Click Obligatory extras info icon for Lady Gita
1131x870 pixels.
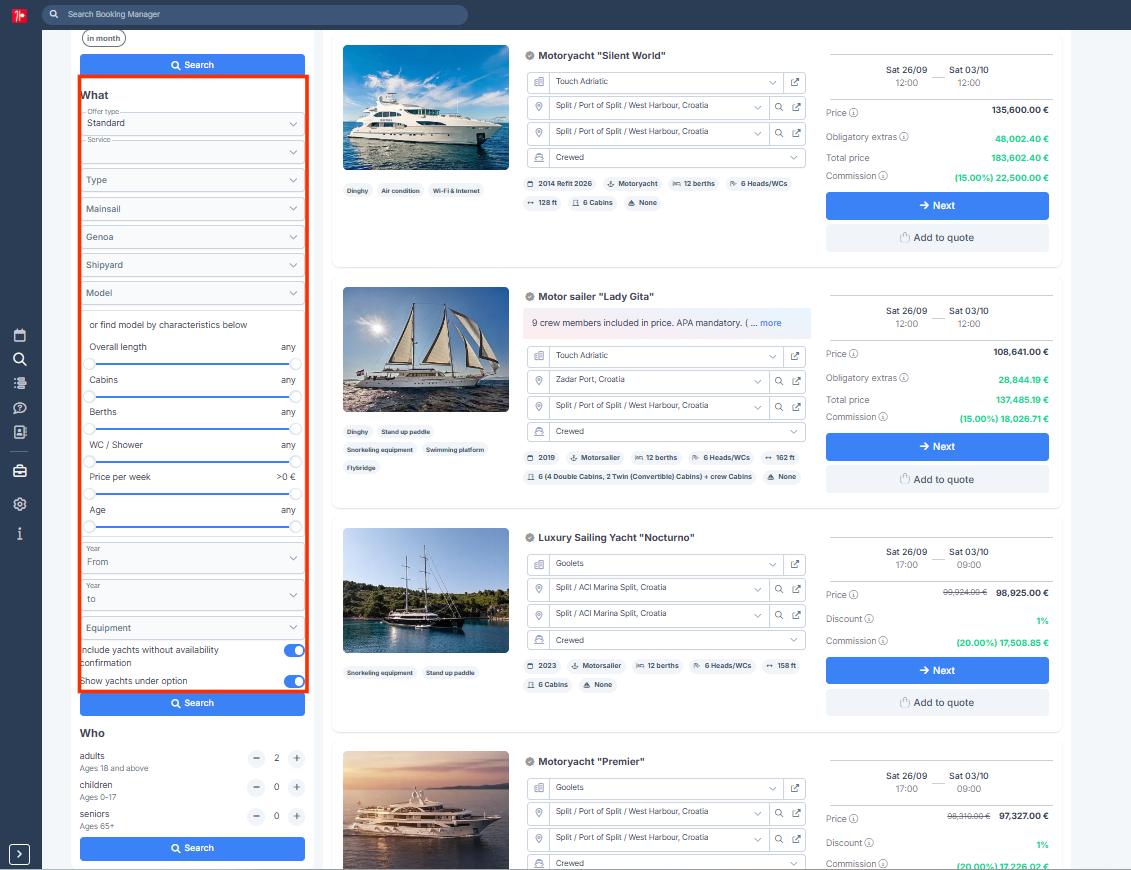[904, 378]
